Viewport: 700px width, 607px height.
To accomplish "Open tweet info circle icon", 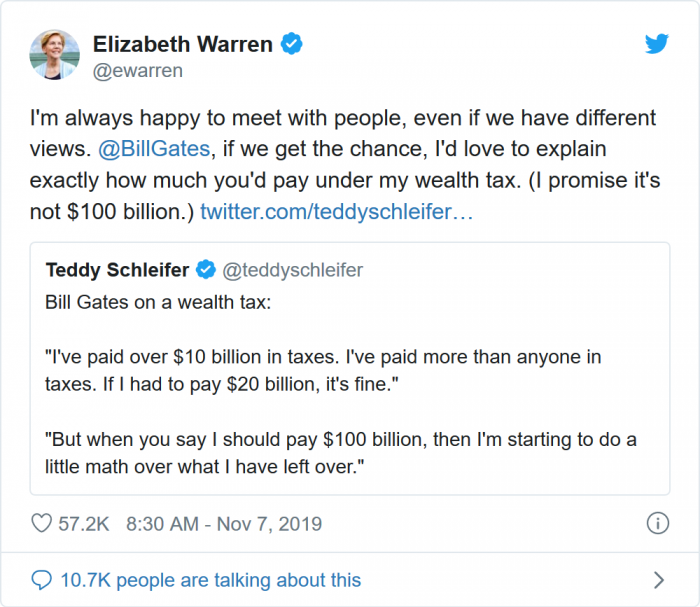I will [x=657, y=523].
